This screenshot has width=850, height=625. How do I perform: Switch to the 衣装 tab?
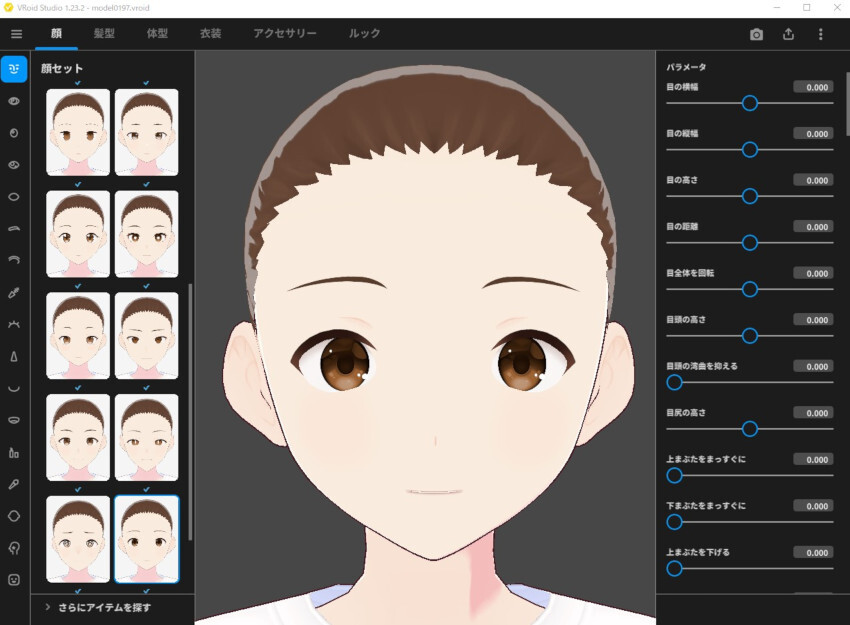click(x=210, y=34)
